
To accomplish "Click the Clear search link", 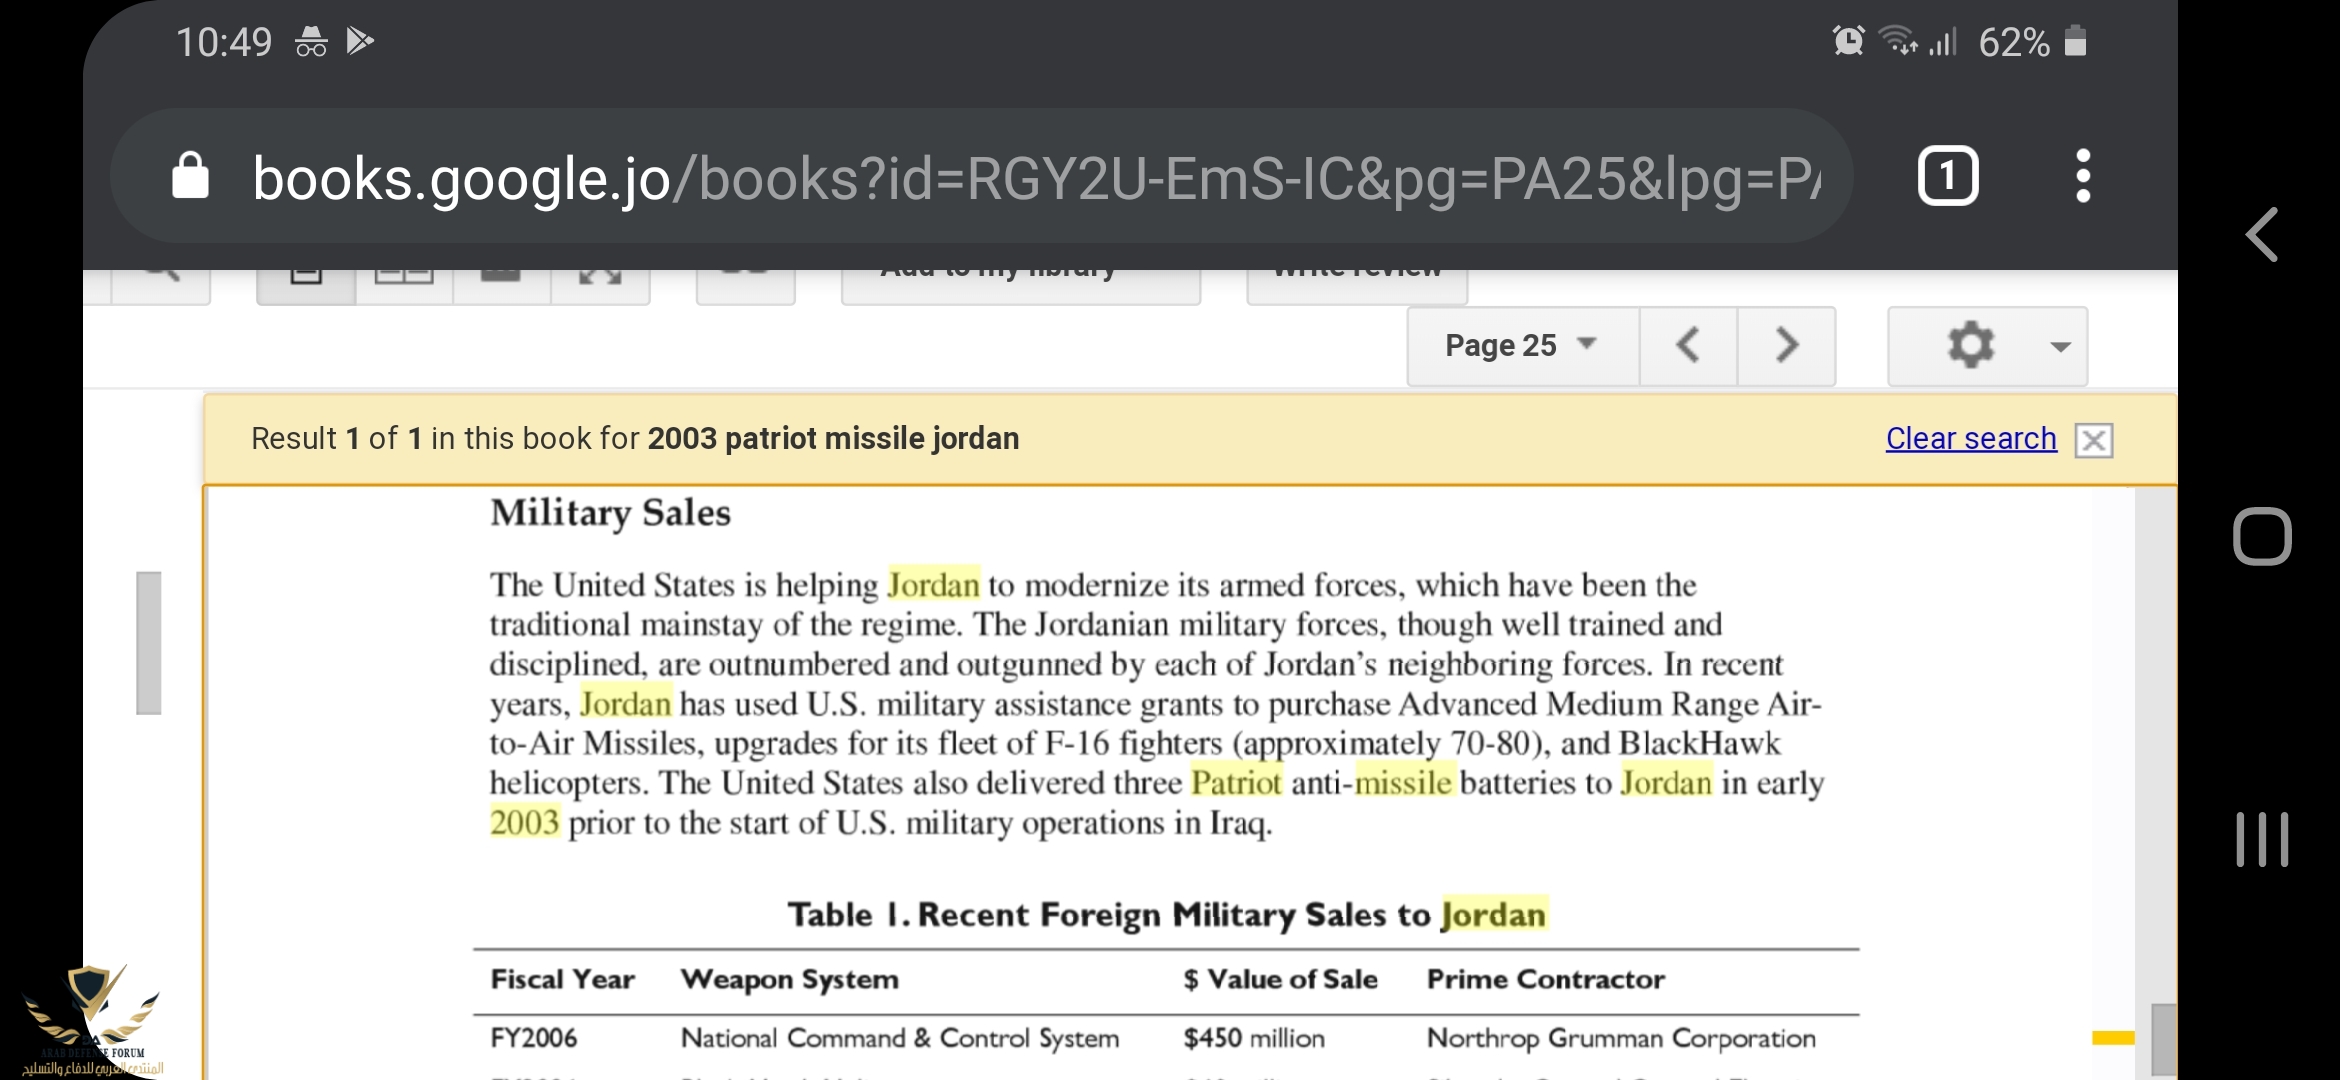I will tap(1970, 439).
